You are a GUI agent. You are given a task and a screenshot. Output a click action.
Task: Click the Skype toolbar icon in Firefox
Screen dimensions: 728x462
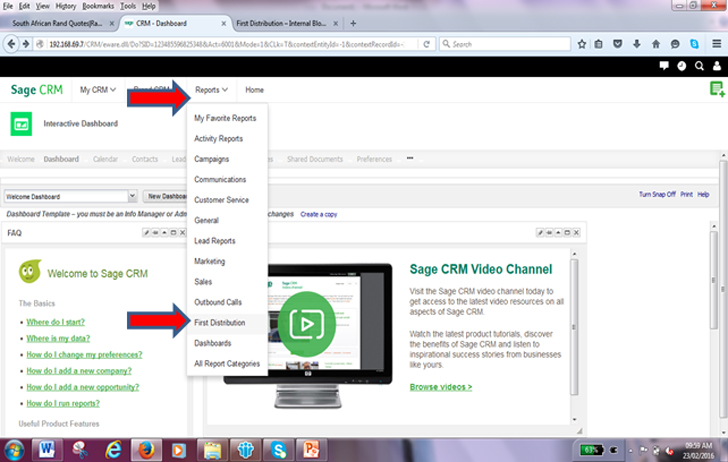pyautogui.click(x=694, y=44)
